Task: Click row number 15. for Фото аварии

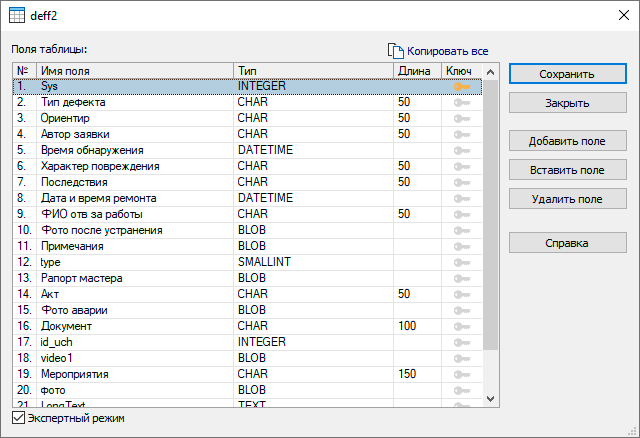Action: 24,310
